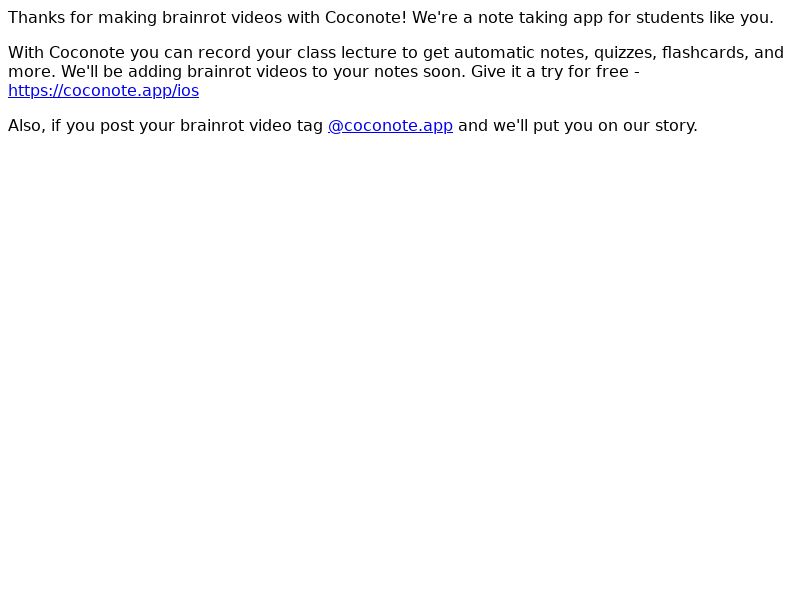The image size is (800, 600).
Task: Click "With Coconote" starting the second paragraph
Action: [66, 53]
